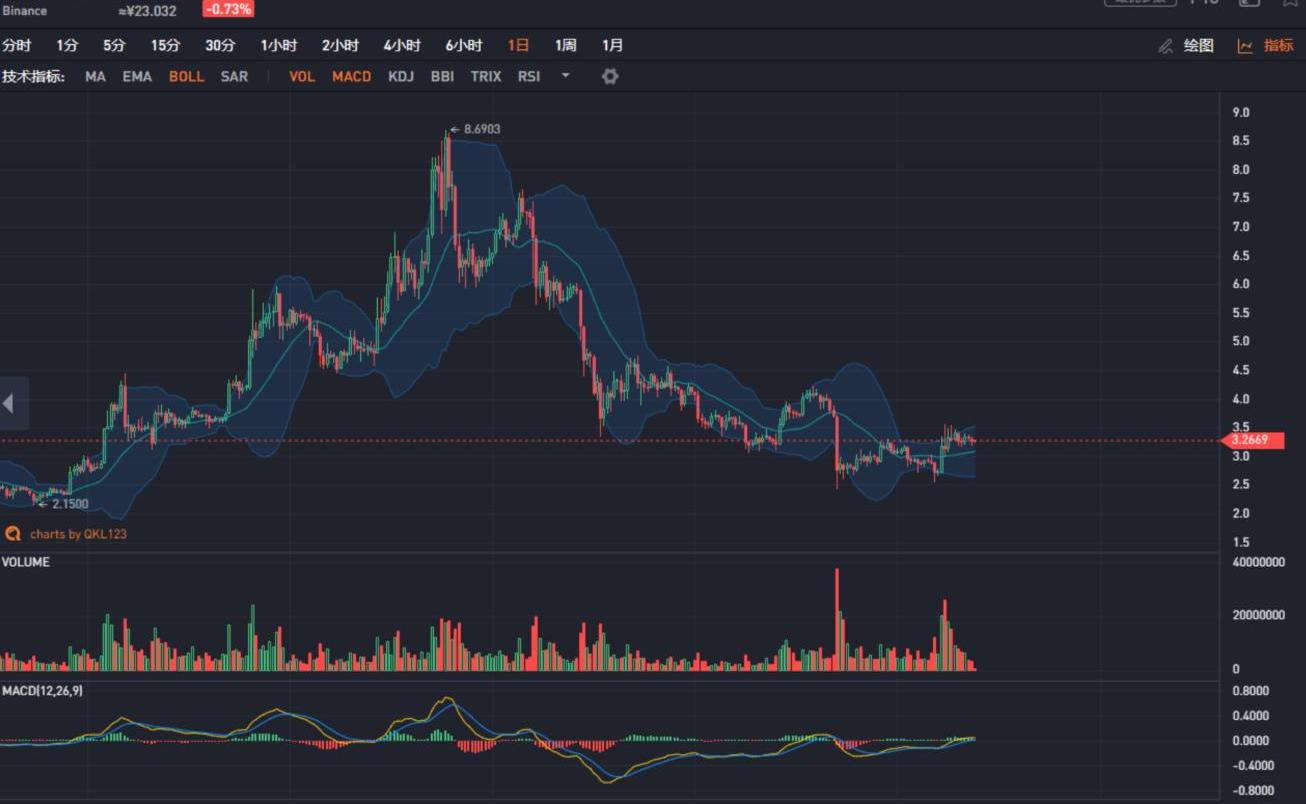Toggle the VOL indicator

[x=301, y=76]
